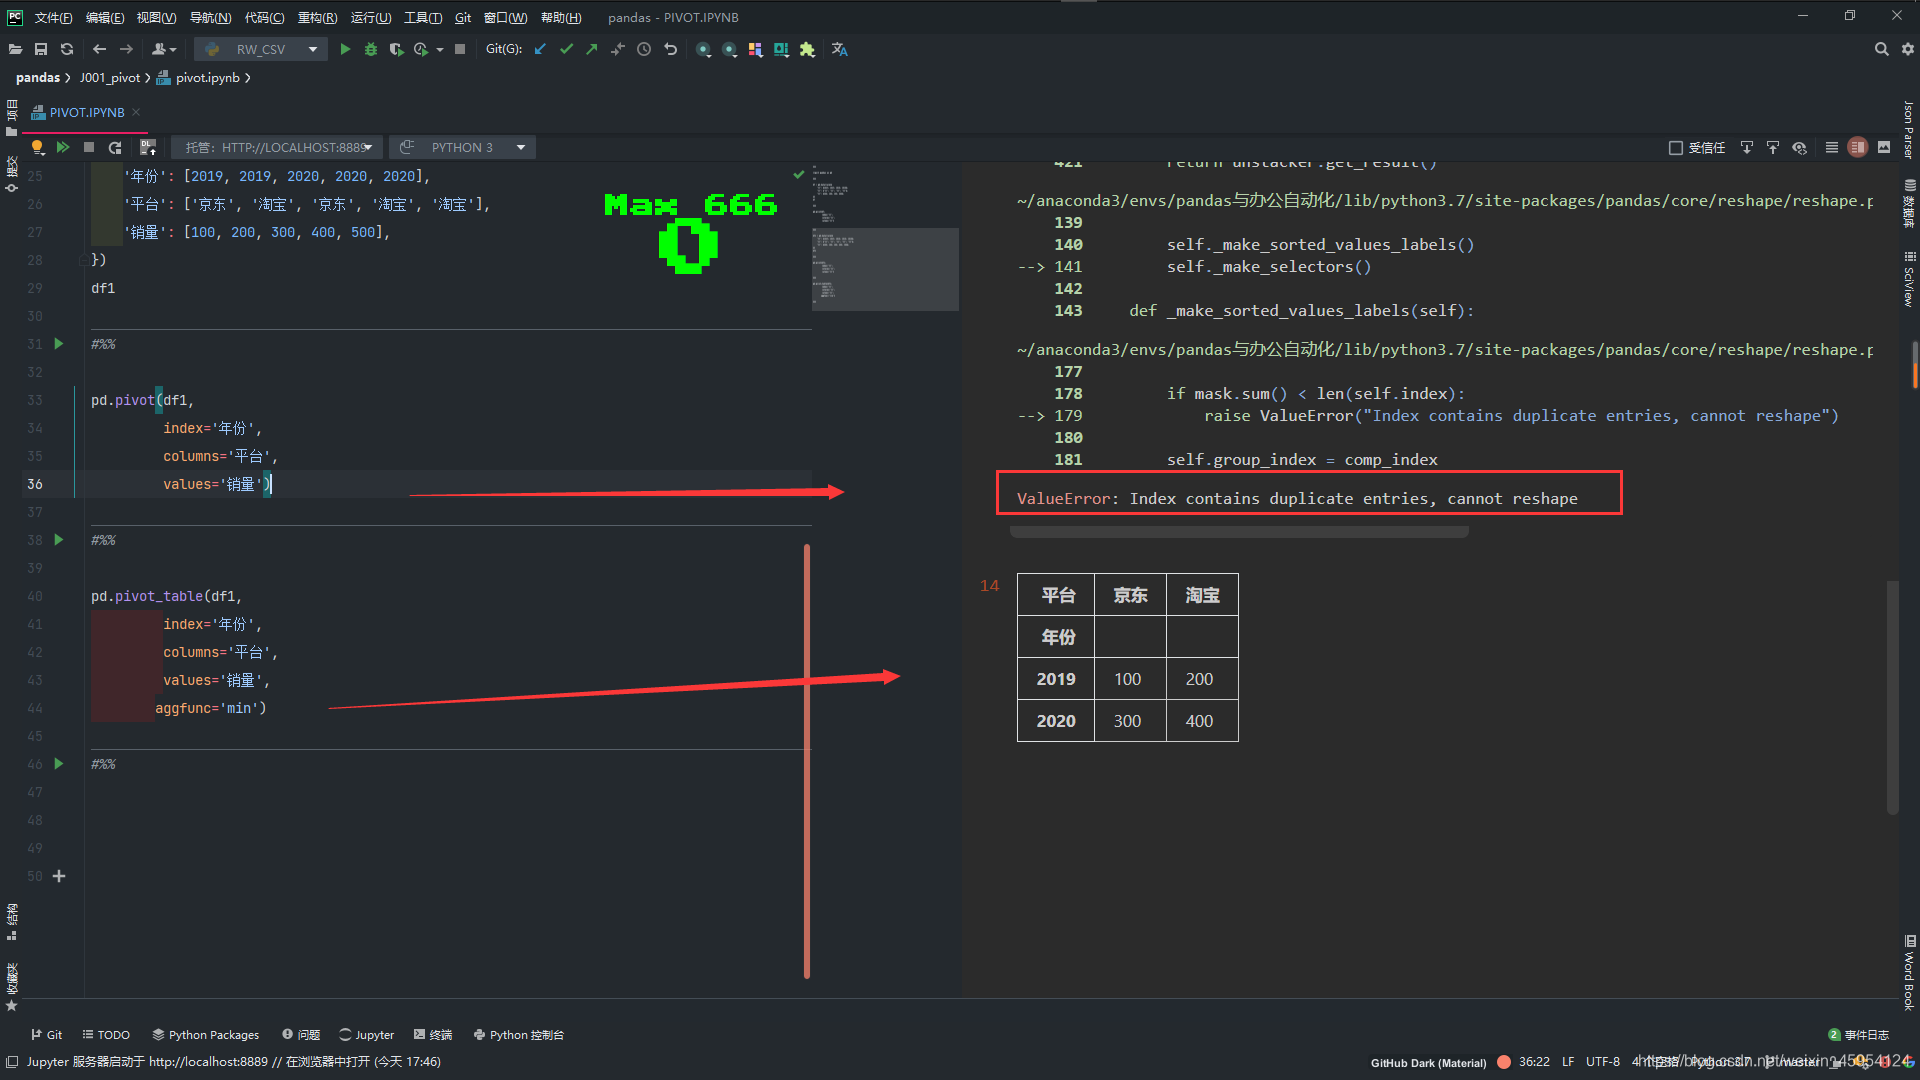Click the Add new cell plus icon
1920x1080 pixels.
59,876
